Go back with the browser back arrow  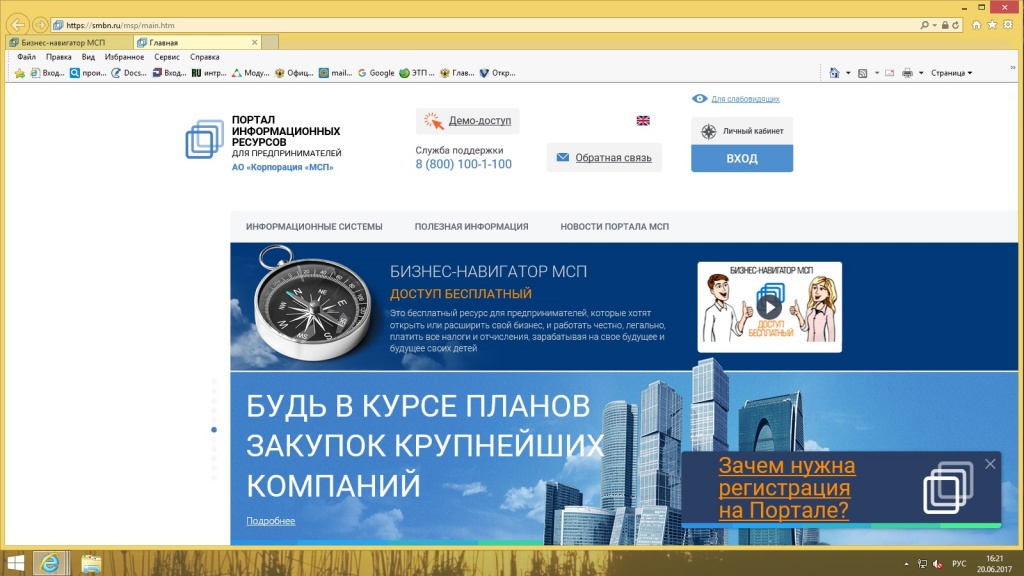tap(18, 25)
